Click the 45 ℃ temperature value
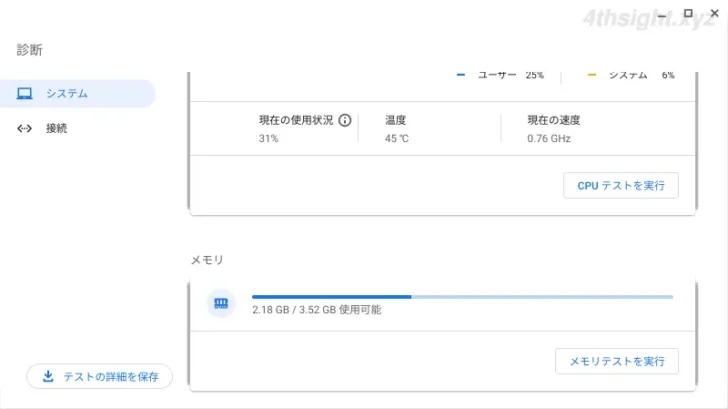This screenshot has width=728, height=409. coord(396,138)
